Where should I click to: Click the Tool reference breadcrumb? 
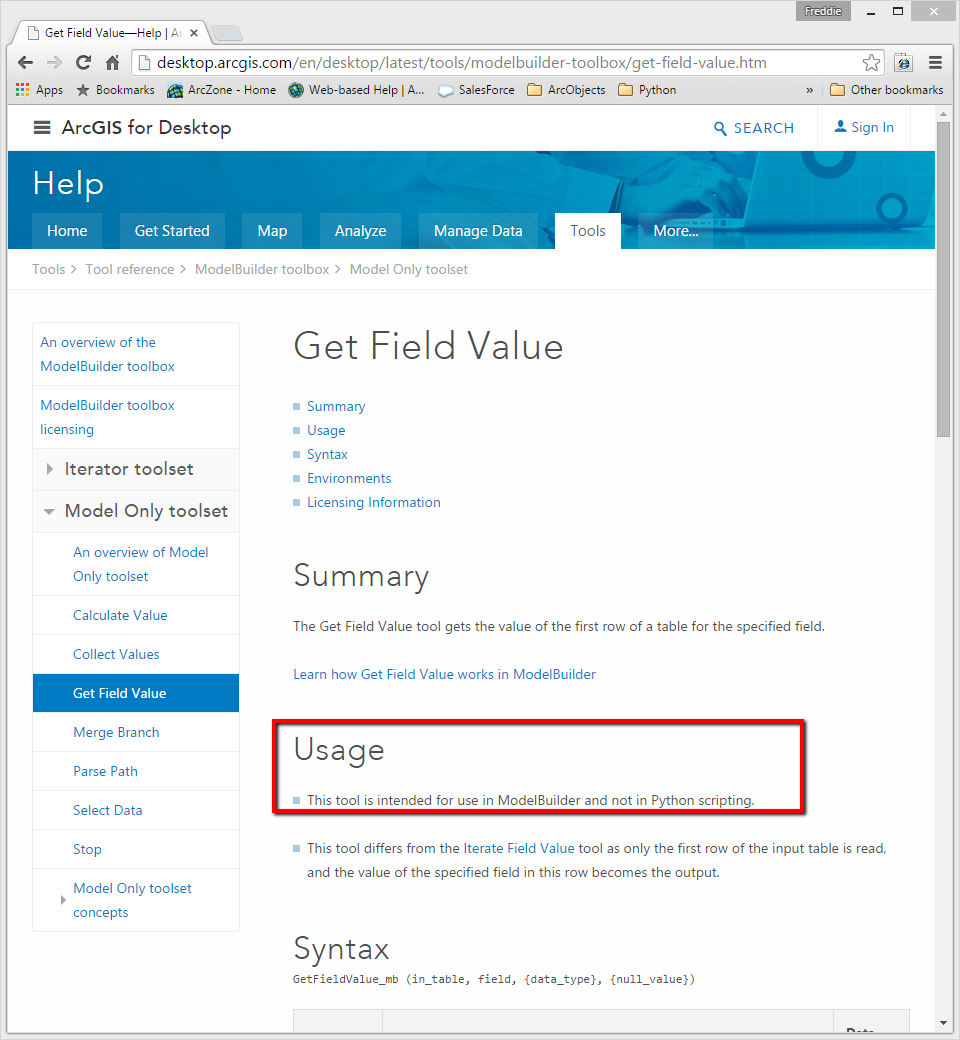129,269
